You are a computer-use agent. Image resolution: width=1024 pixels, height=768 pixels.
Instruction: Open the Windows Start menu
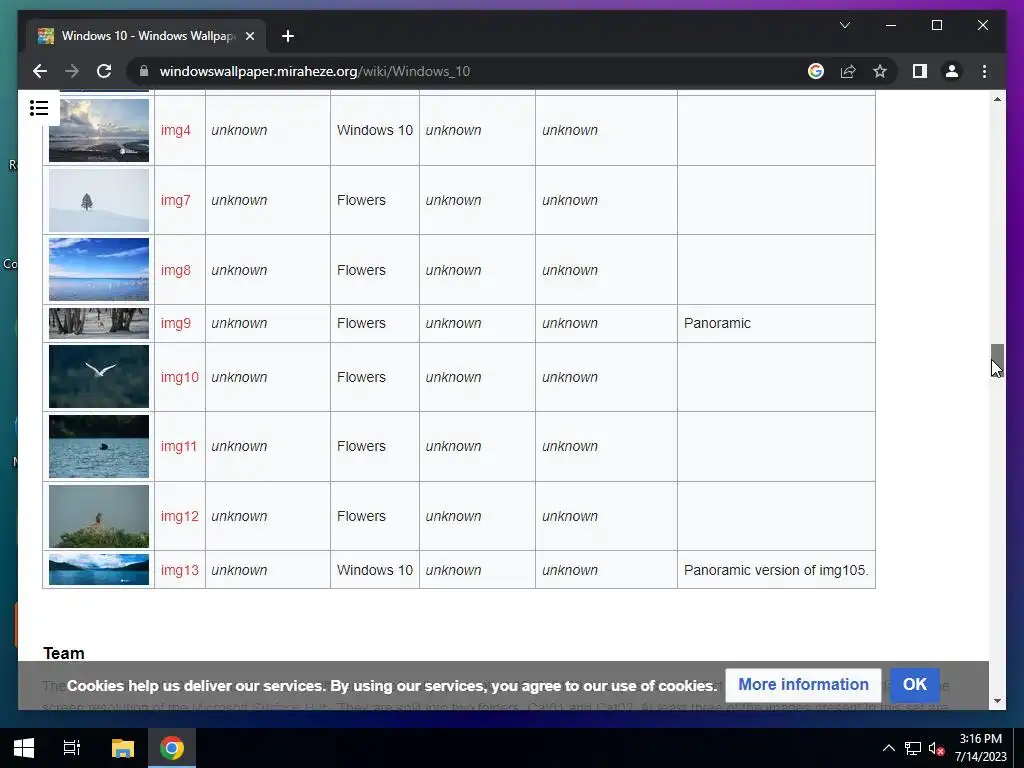tap(24, 748)
